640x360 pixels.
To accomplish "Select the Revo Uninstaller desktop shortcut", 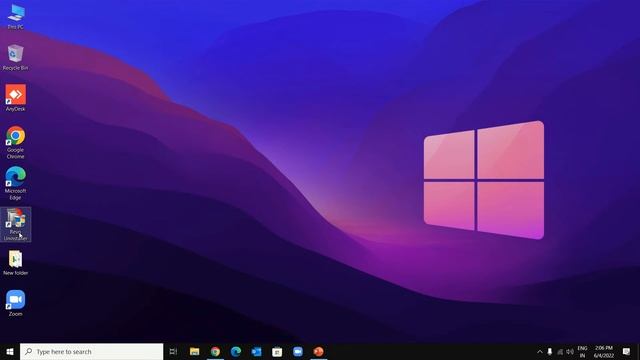I will click(x=16, y=224).
